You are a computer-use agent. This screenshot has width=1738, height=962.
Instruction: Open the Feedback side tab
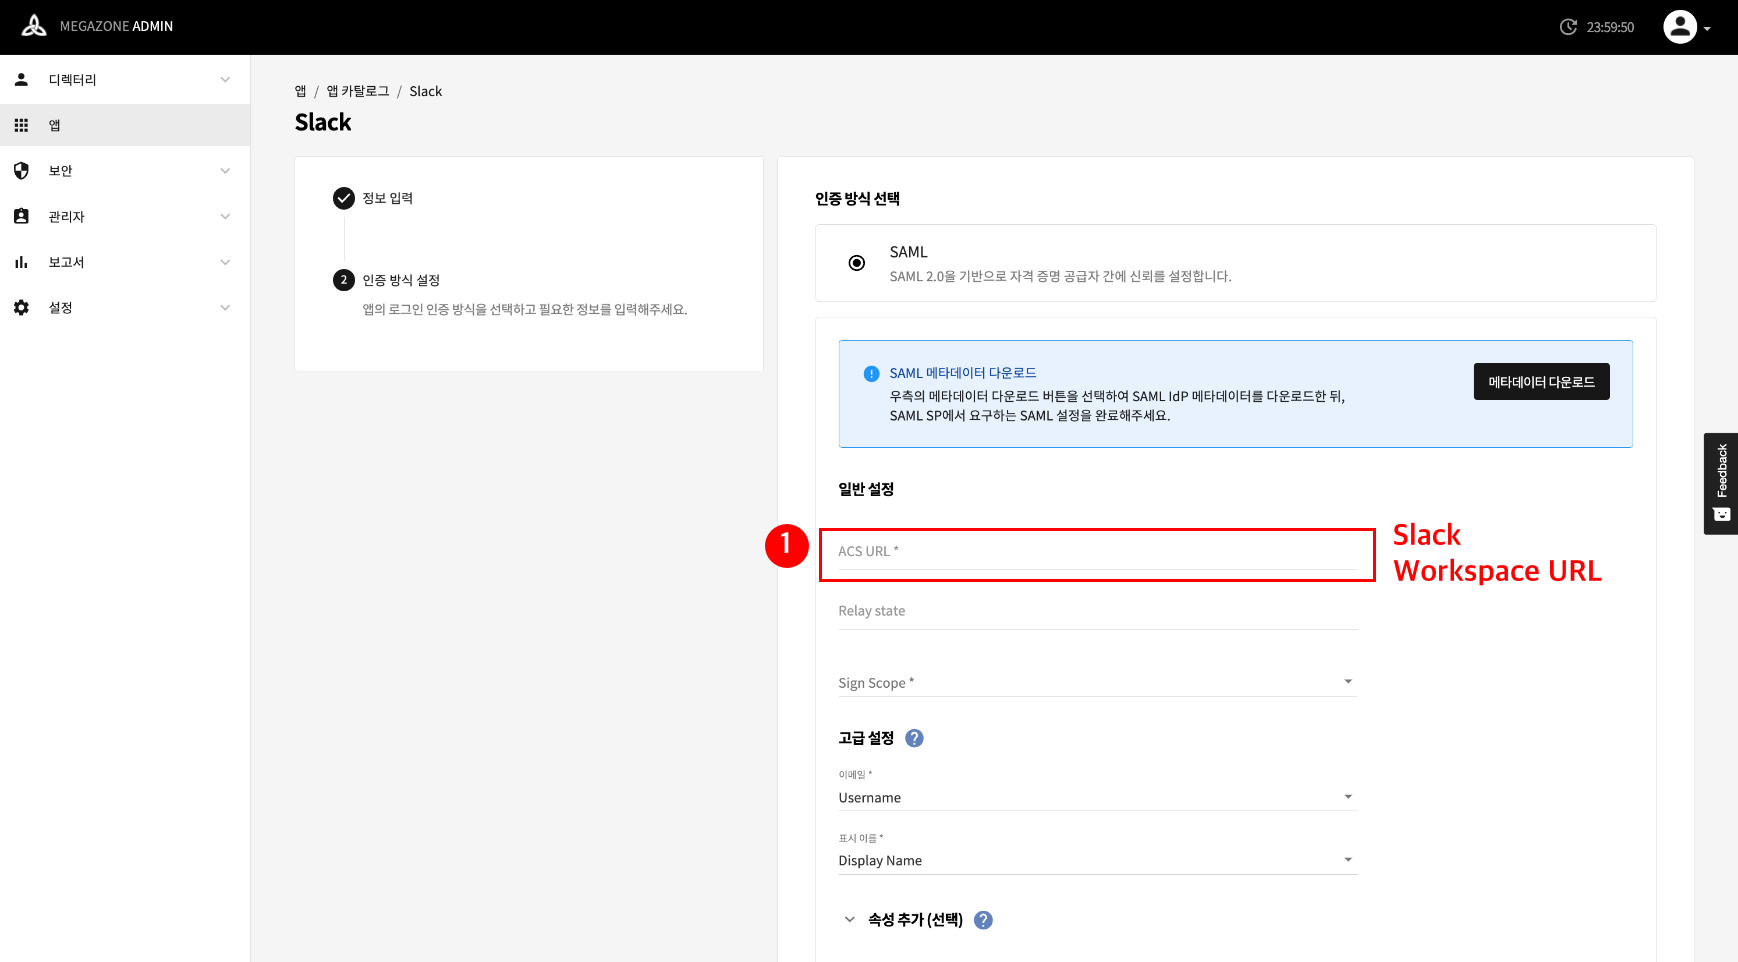1721,484
